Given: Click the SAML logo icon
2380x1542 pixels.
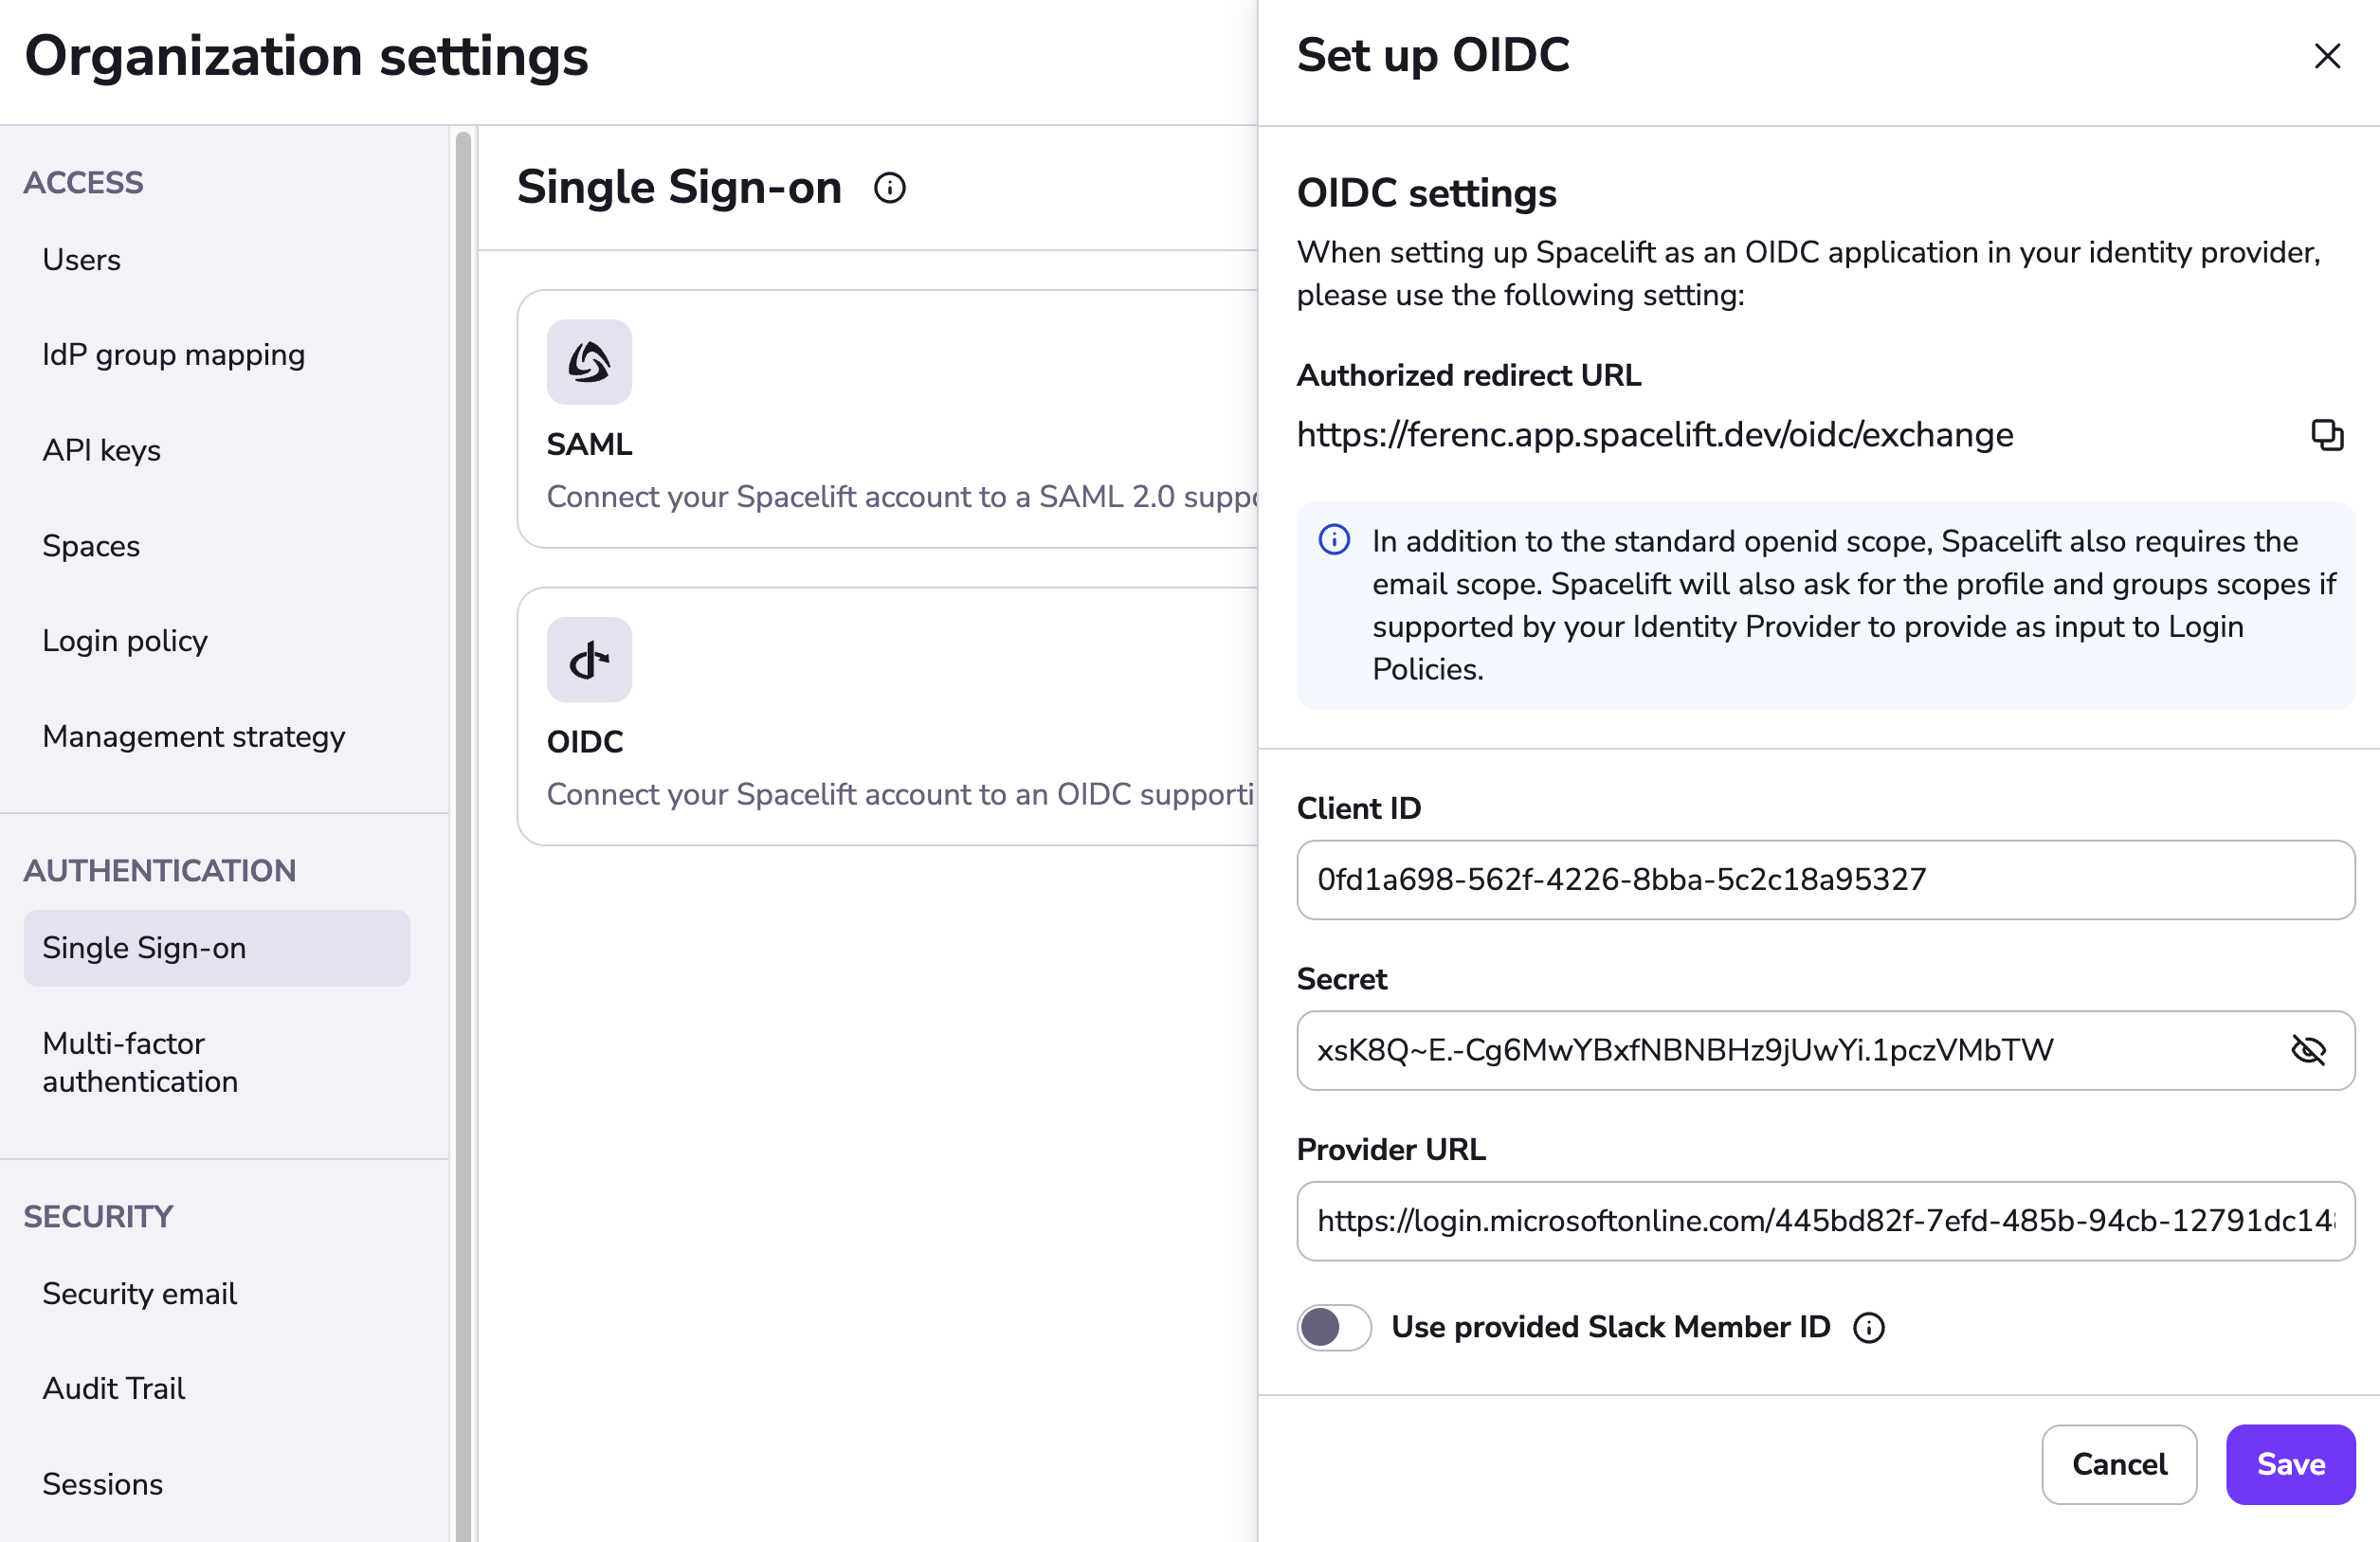Looking at the screenshot, I should point(589,362).
